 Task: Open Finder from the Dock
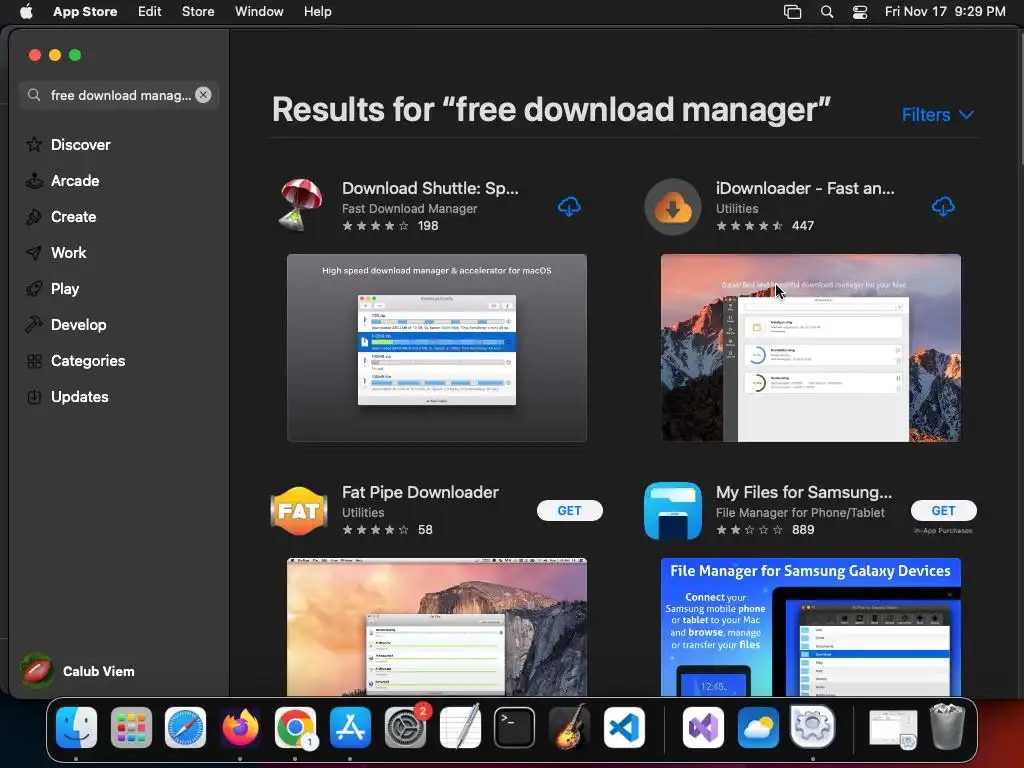point(76,727)
